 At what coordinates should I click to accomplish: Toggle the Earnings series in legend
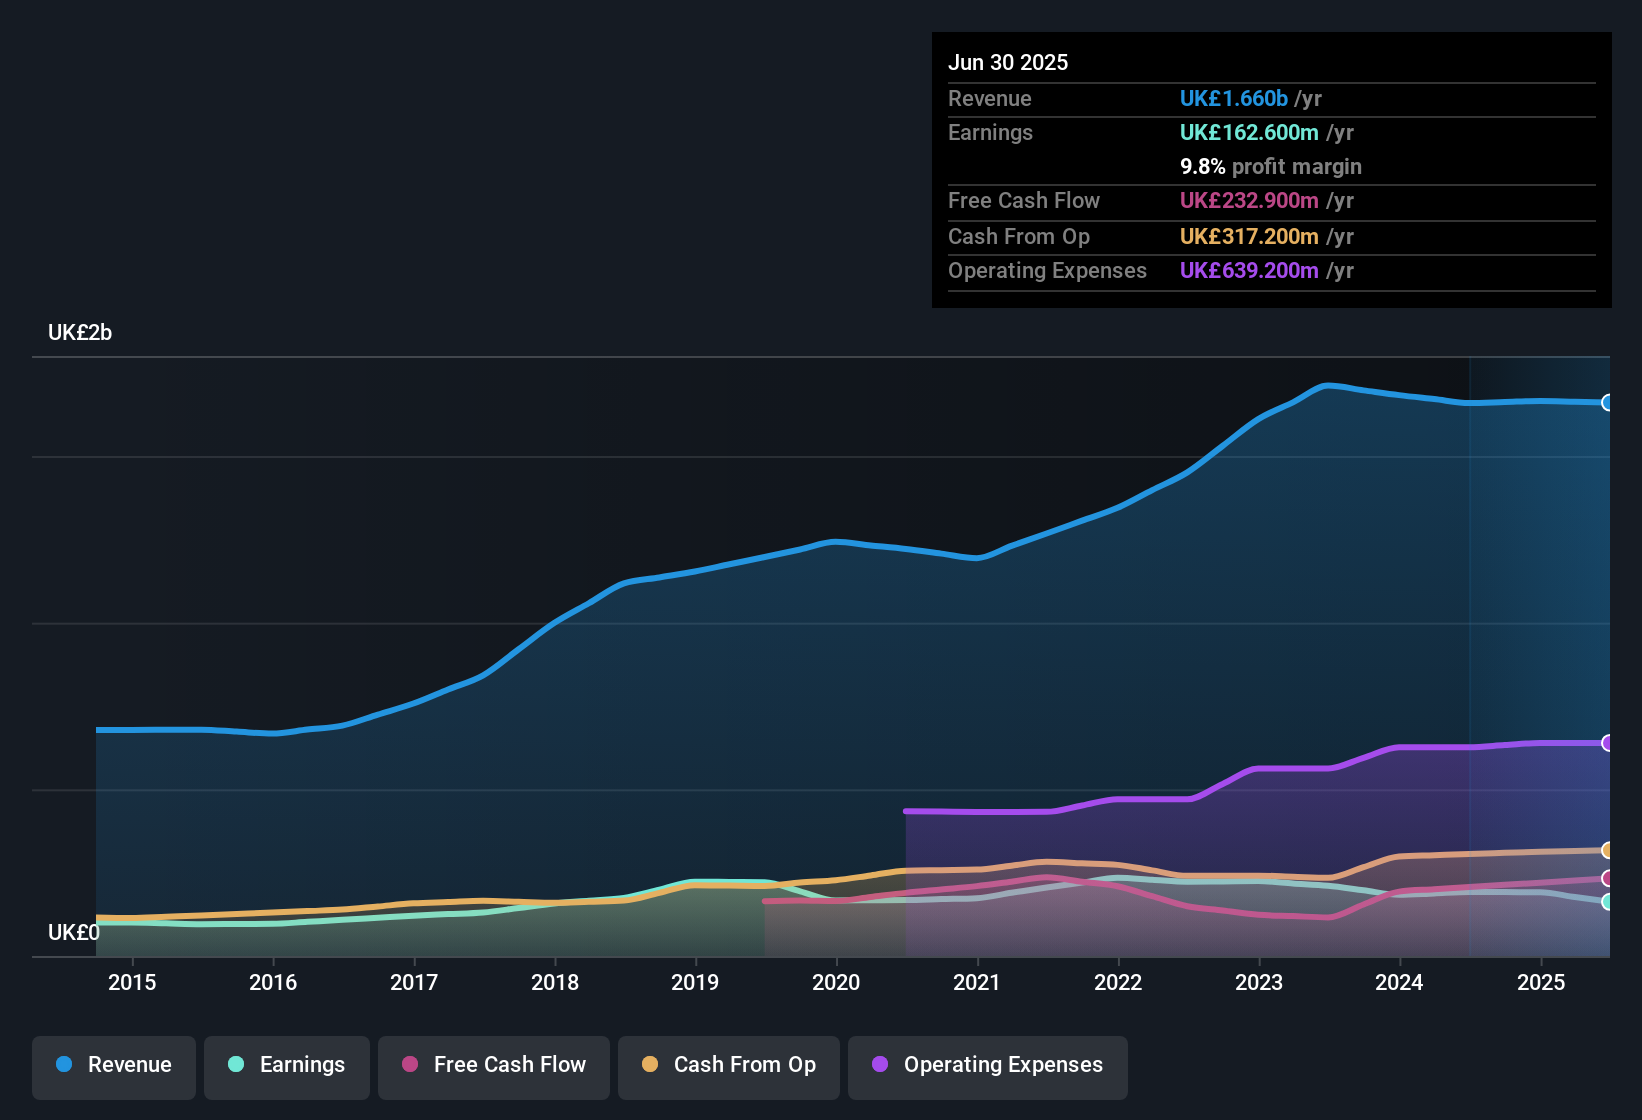tap(287, 1066)
